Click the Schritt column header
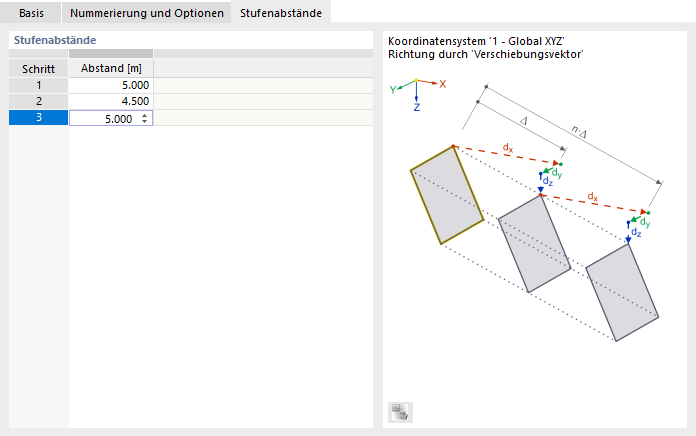This screenshot has width=696, height=436. (x=39, y=68)
